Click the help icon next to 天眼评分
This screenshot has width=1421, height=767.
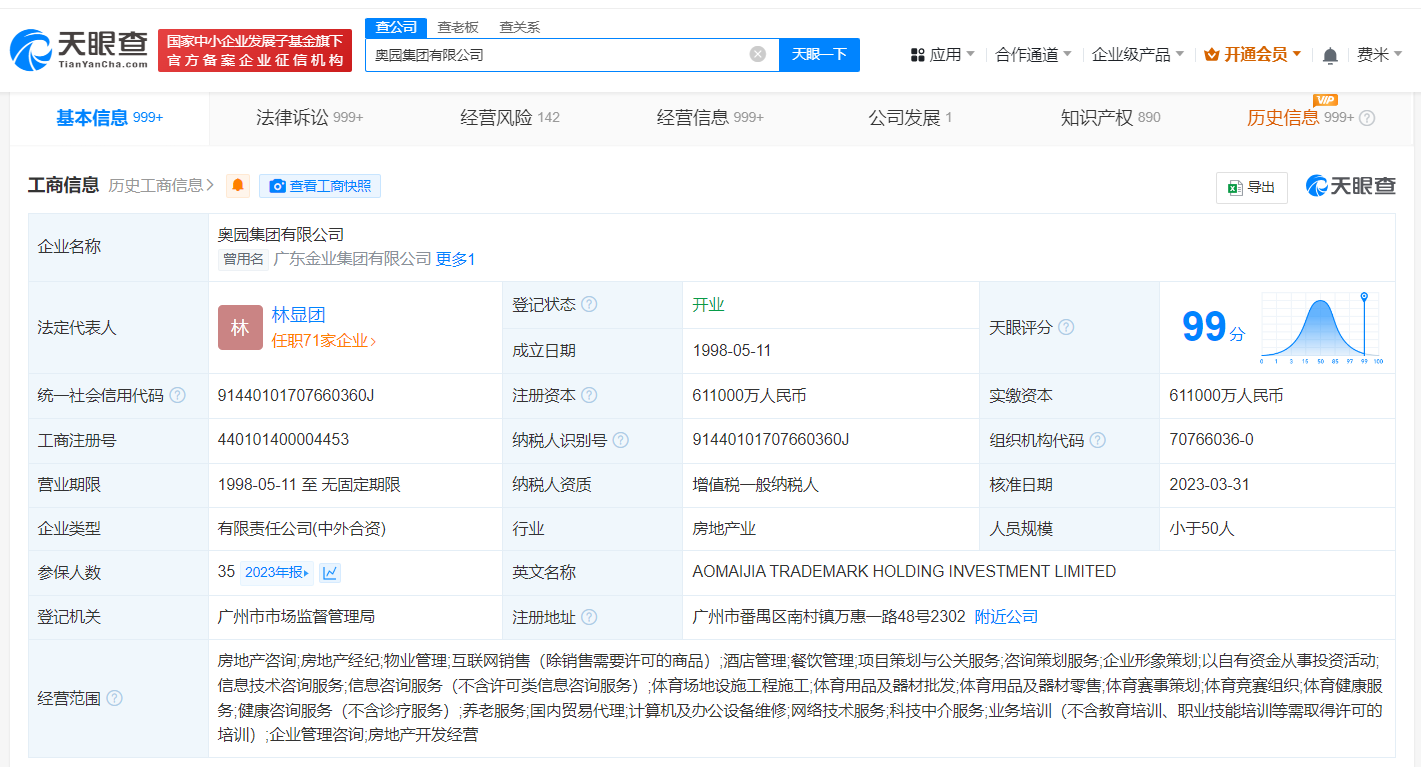(x=1065, y=327)
